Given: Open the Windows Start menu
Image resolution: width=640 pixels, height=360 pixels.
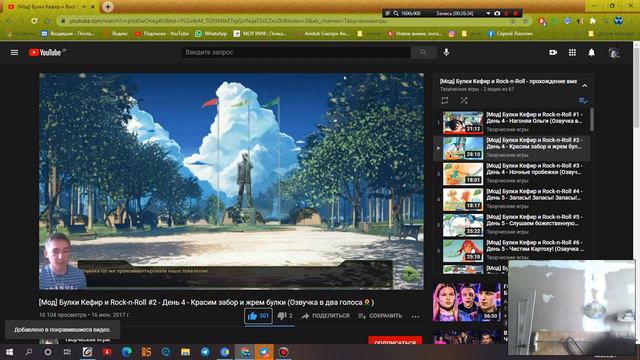Looking at the screenshot, I should tap(9, 352).
